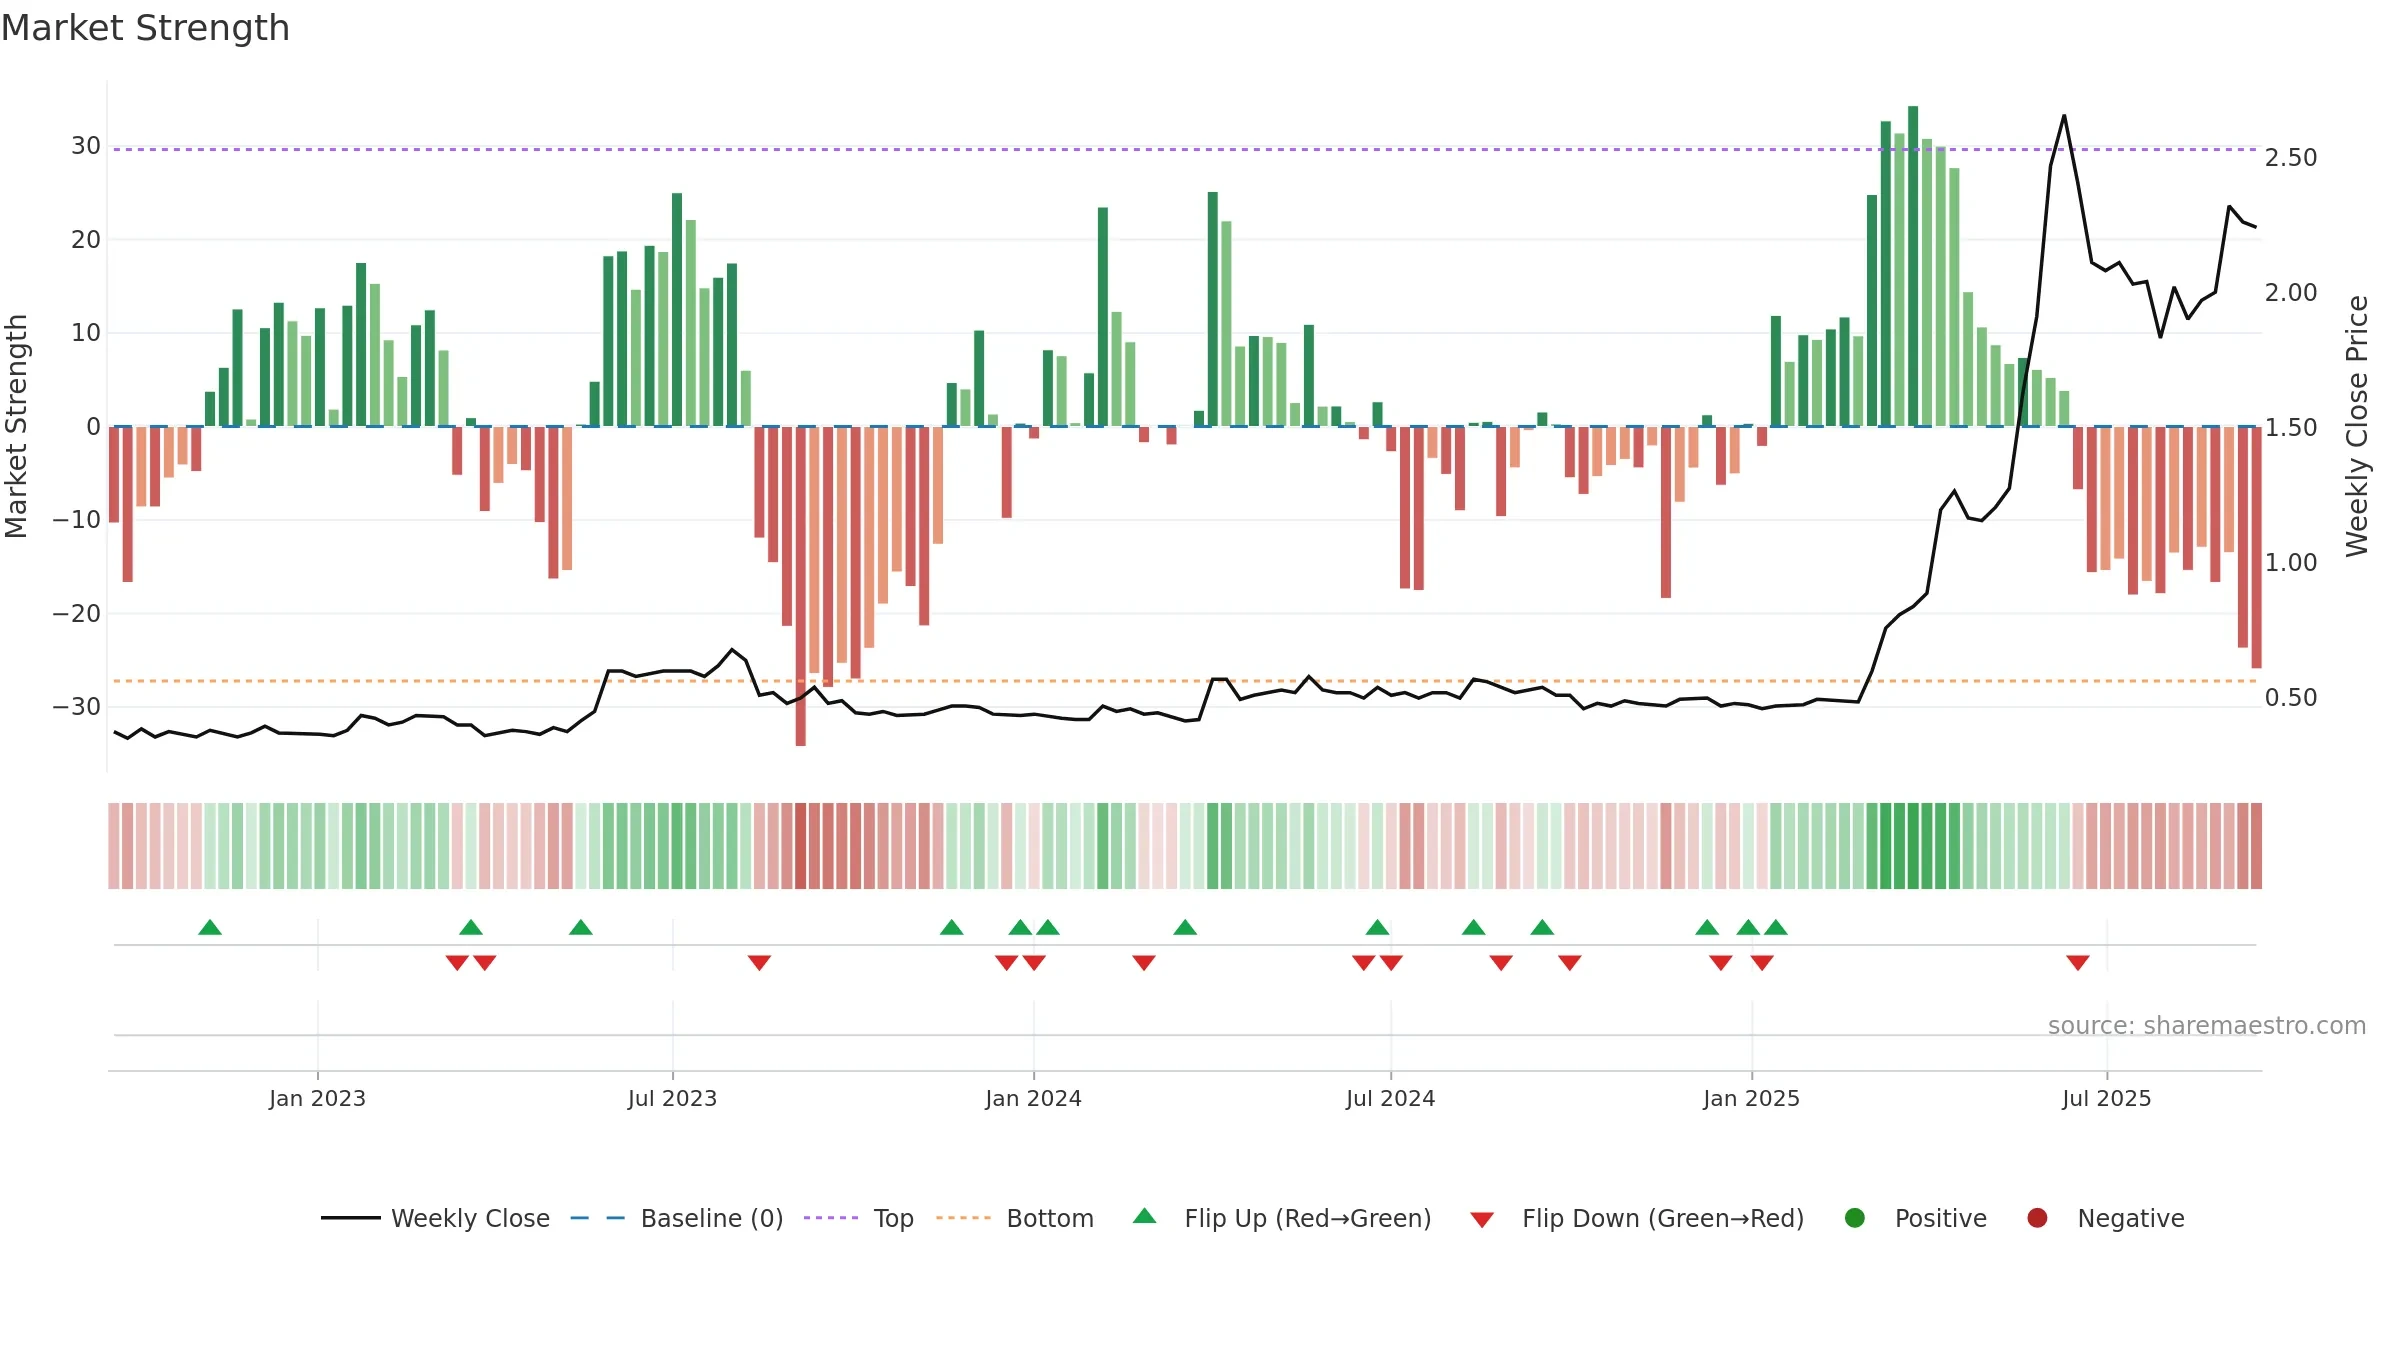Click the Negative red circle legend icon
Image resolution: width=2400 pixels, height=1350 pixels.
click(2037, 1218)
